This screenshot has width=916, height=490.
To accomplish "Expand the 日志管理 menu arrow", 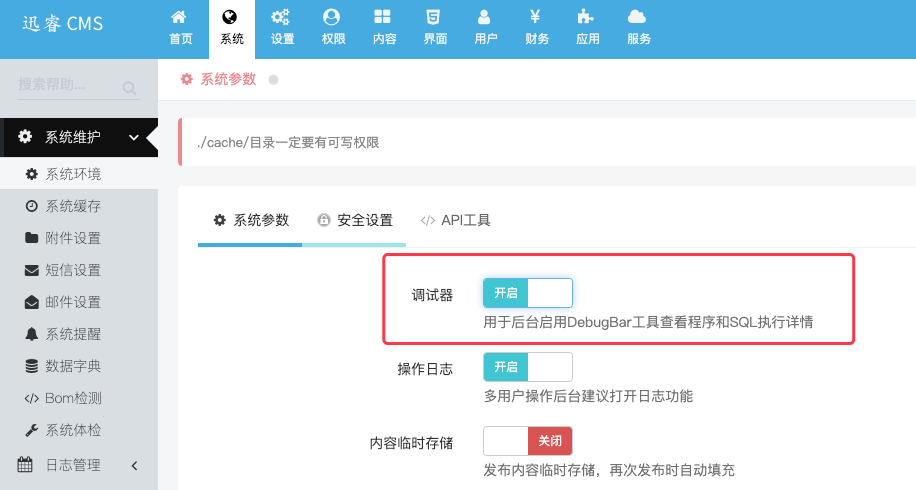I will coord(134,465).
